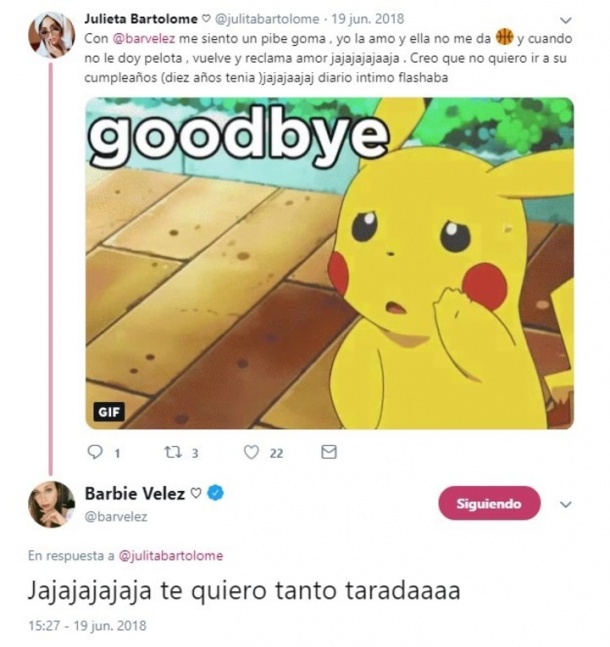
Task: Click the GIF badge on image
Action: coord(109,412)
